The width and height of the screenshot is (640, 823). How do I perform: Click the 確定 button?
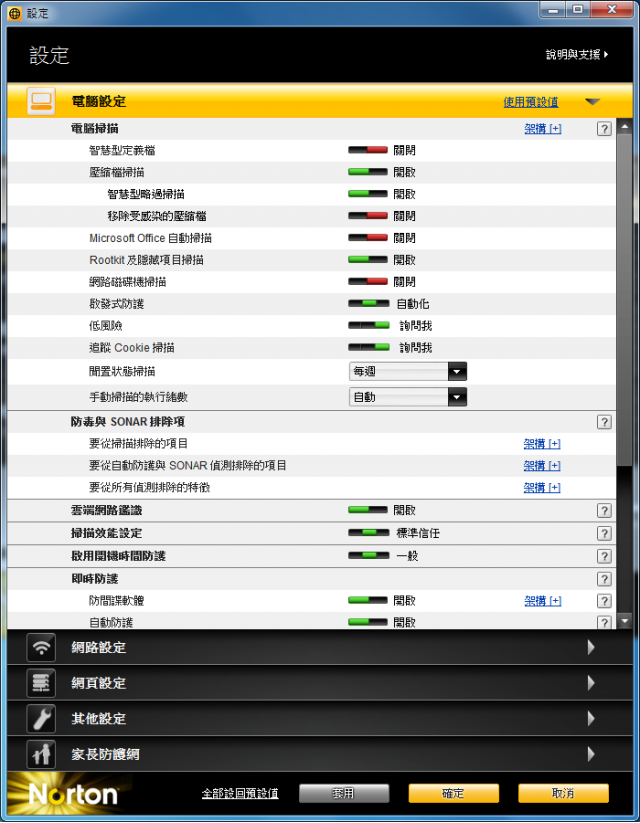(x=454, y=794)
